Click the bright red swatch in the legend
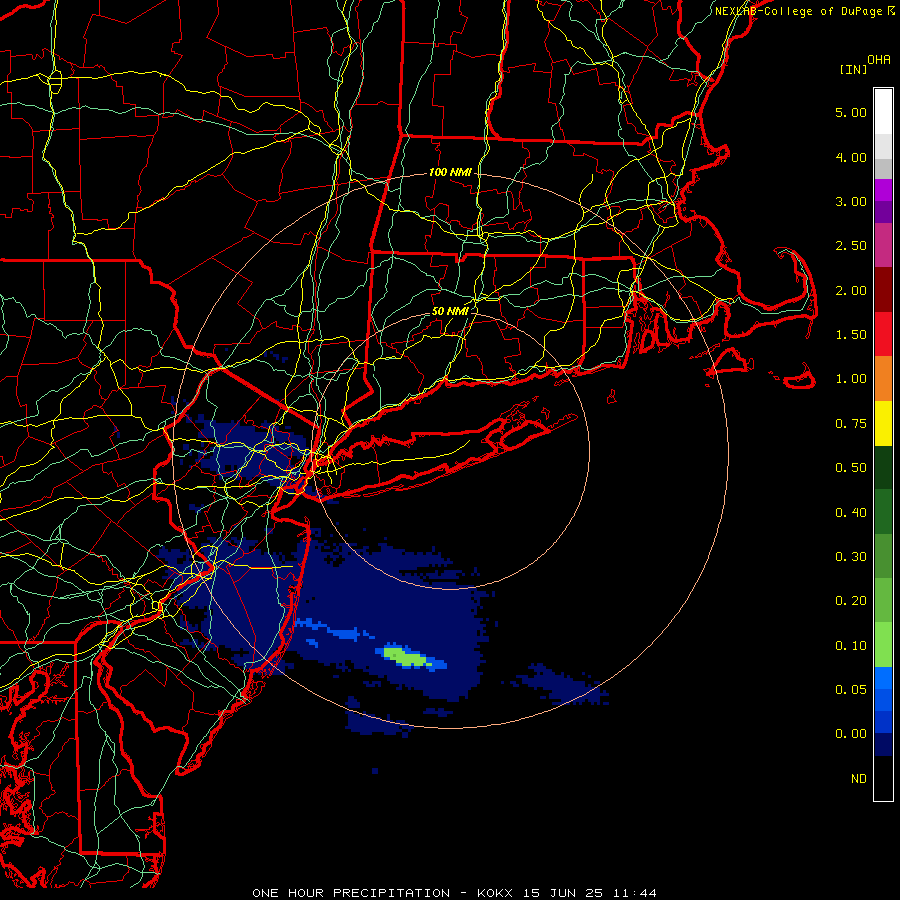 (x=883, y=334)
